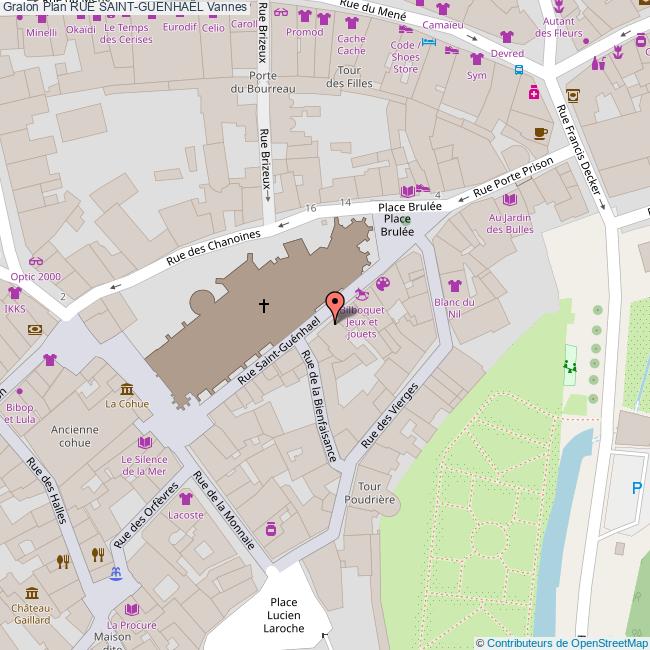Select the Blanc du Nil clothing icon
This screenshot has width=650, height=650.
coord(455,286)
